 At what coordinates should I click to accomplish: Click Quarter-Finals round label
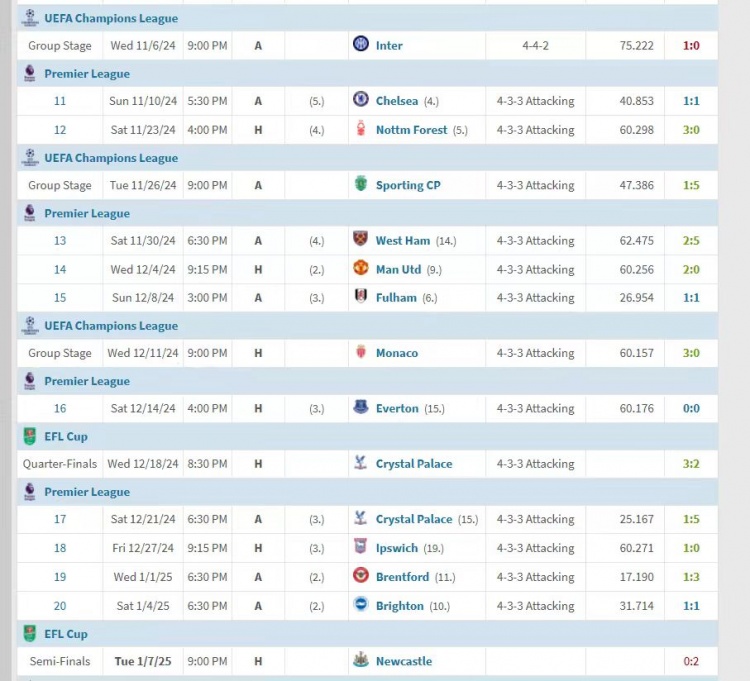coord(60,464)
